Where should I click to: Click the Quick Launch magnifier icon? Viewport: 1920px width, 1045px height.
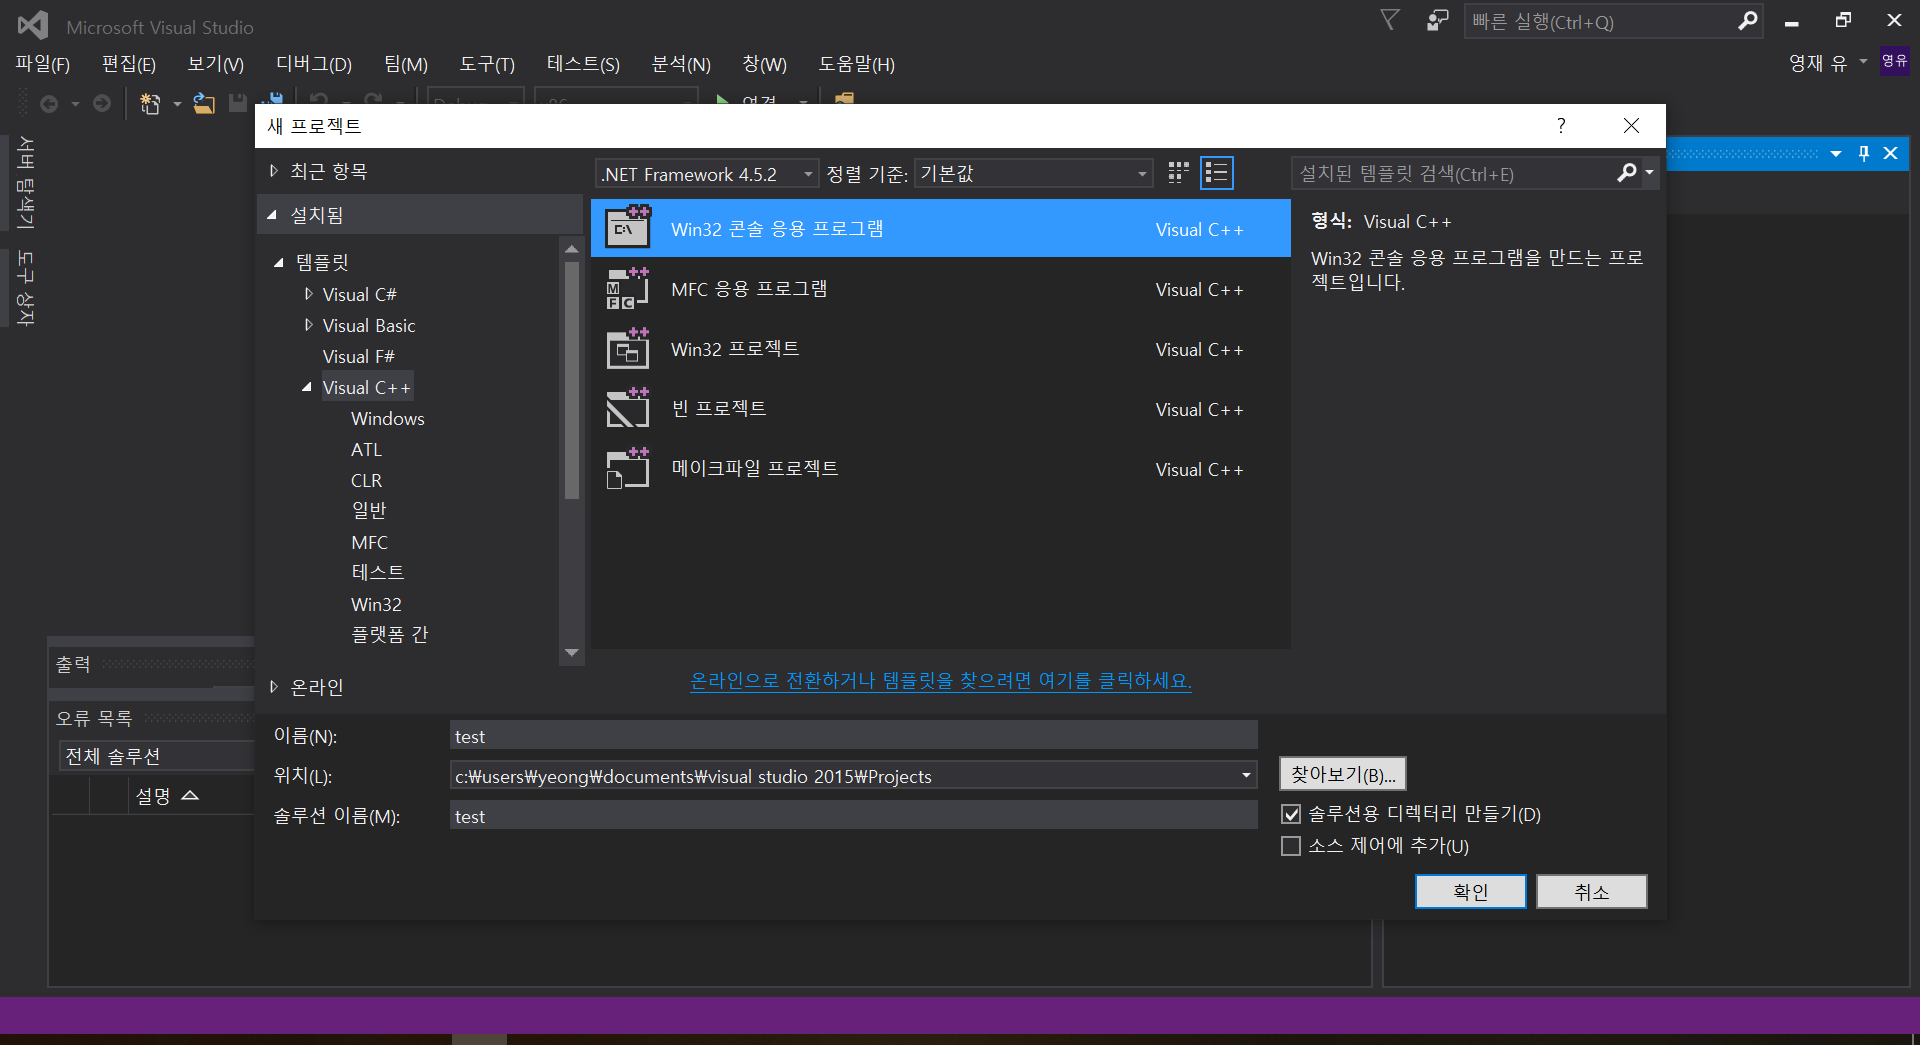click(1747, 21)
